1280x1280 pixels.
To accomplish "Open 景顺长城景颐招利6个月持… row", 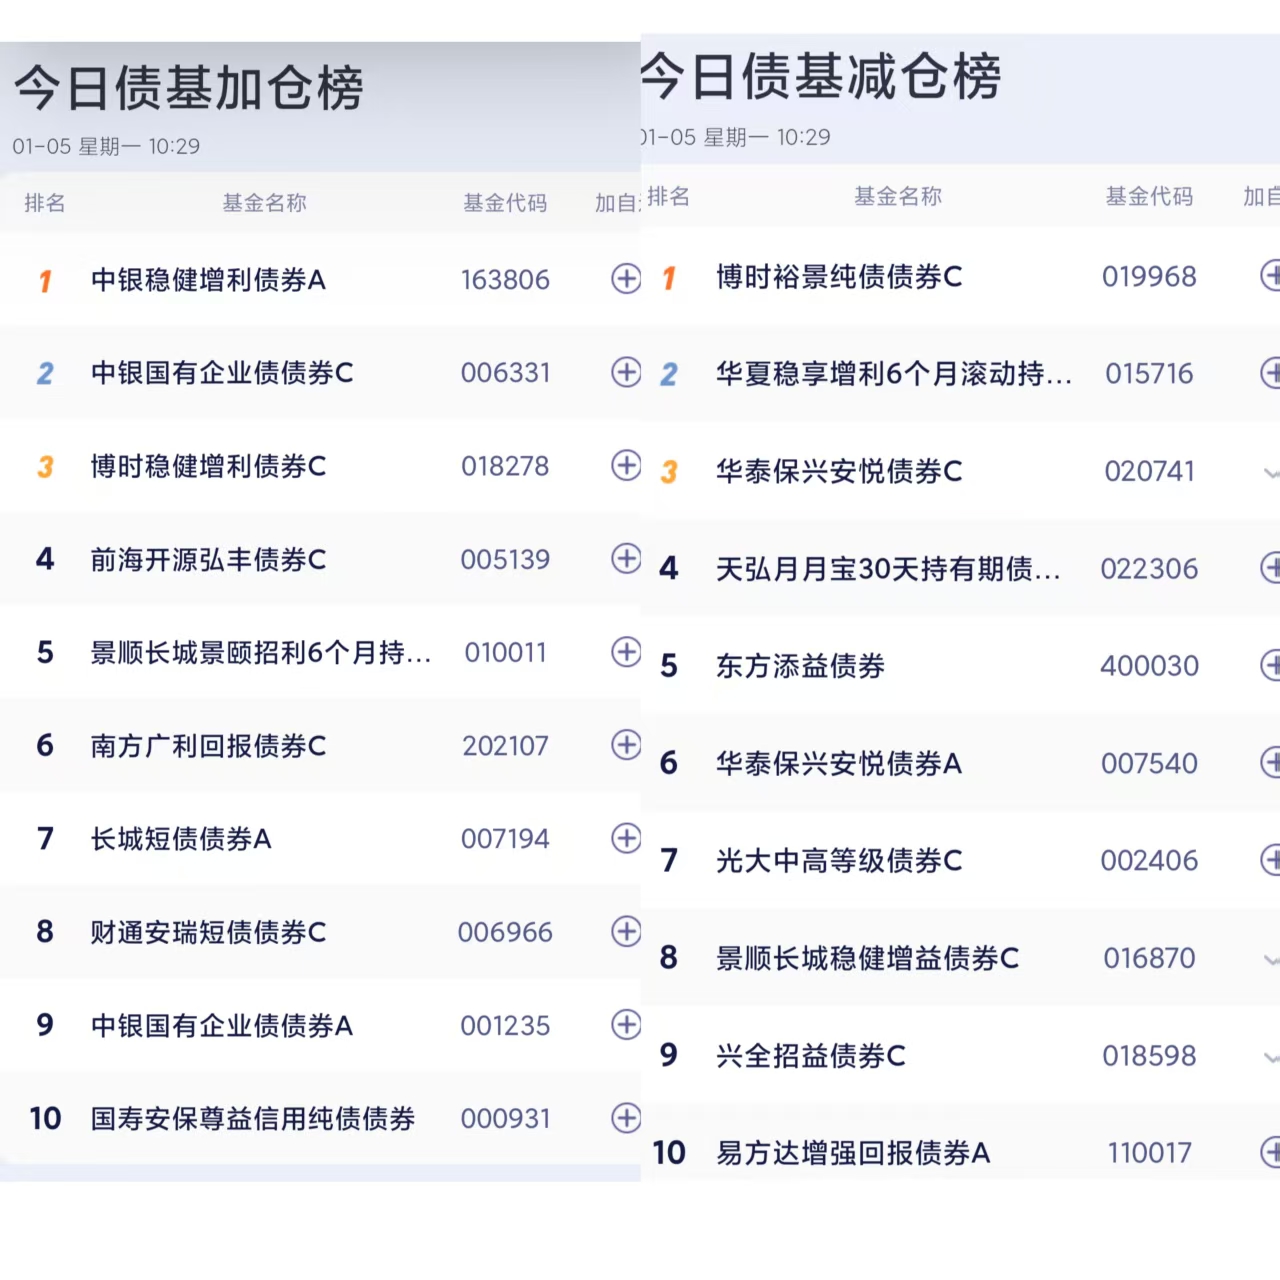I will point(320,652).
